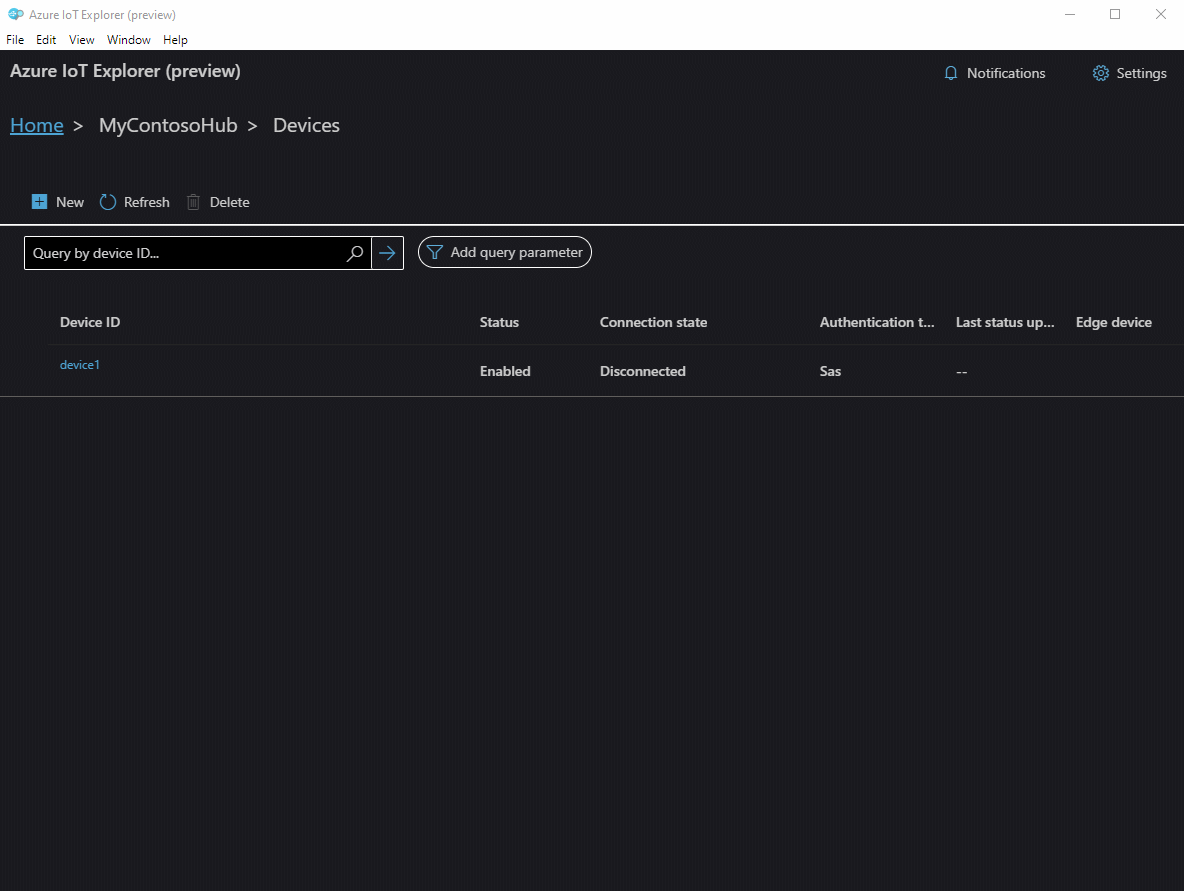The height and width of the screenshot is (891, 1184).
Task: Open the View menu
Action: tap(82, 40)
